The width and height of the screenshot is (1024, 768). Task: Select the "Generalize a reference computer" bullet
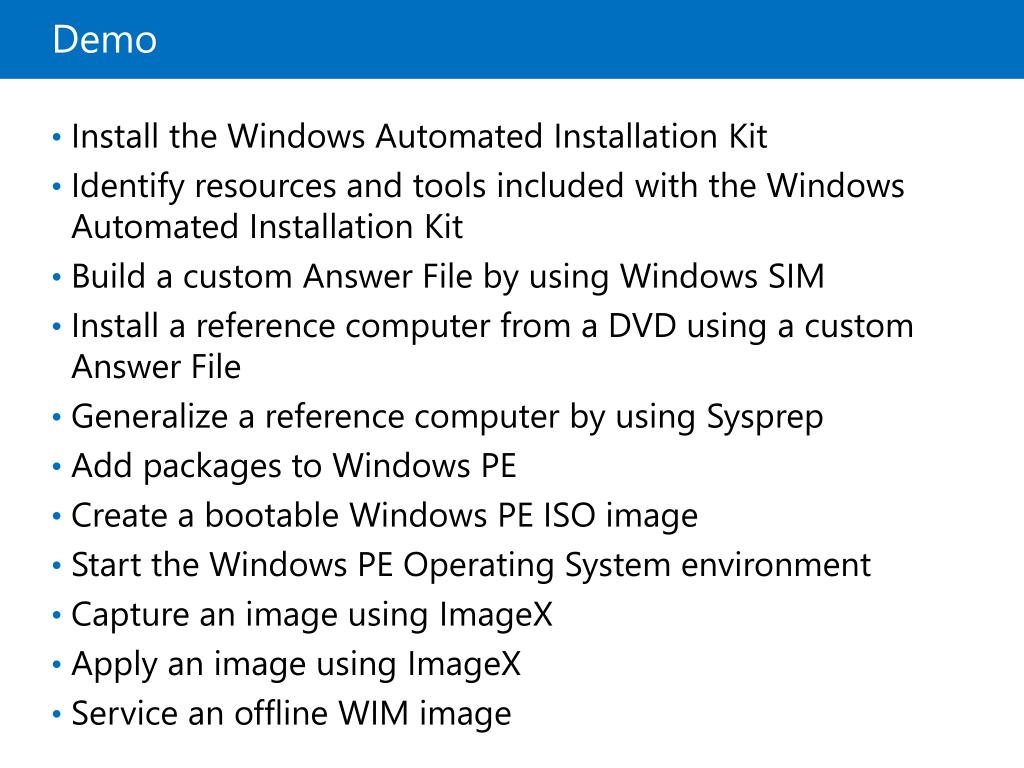coord(447,416)
